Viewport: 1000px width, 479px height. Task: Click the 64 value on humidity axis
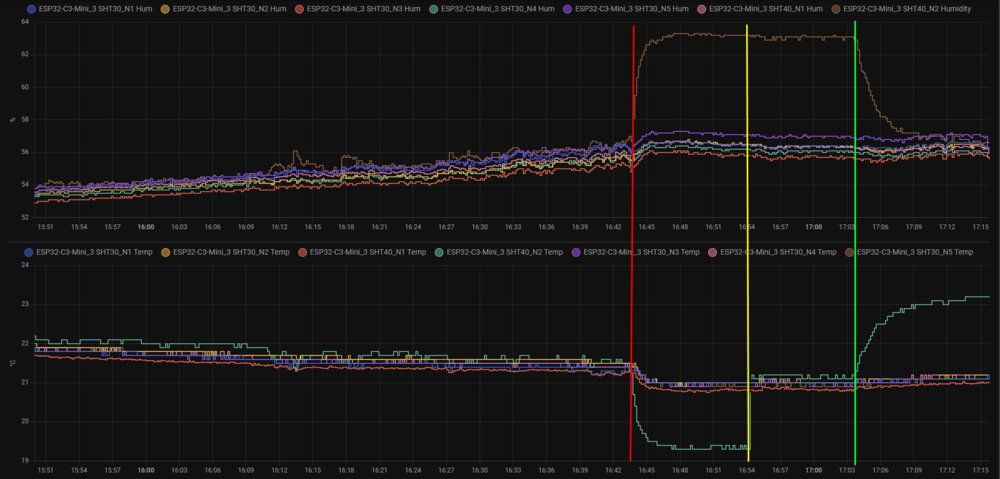click(x=25, y=22)
